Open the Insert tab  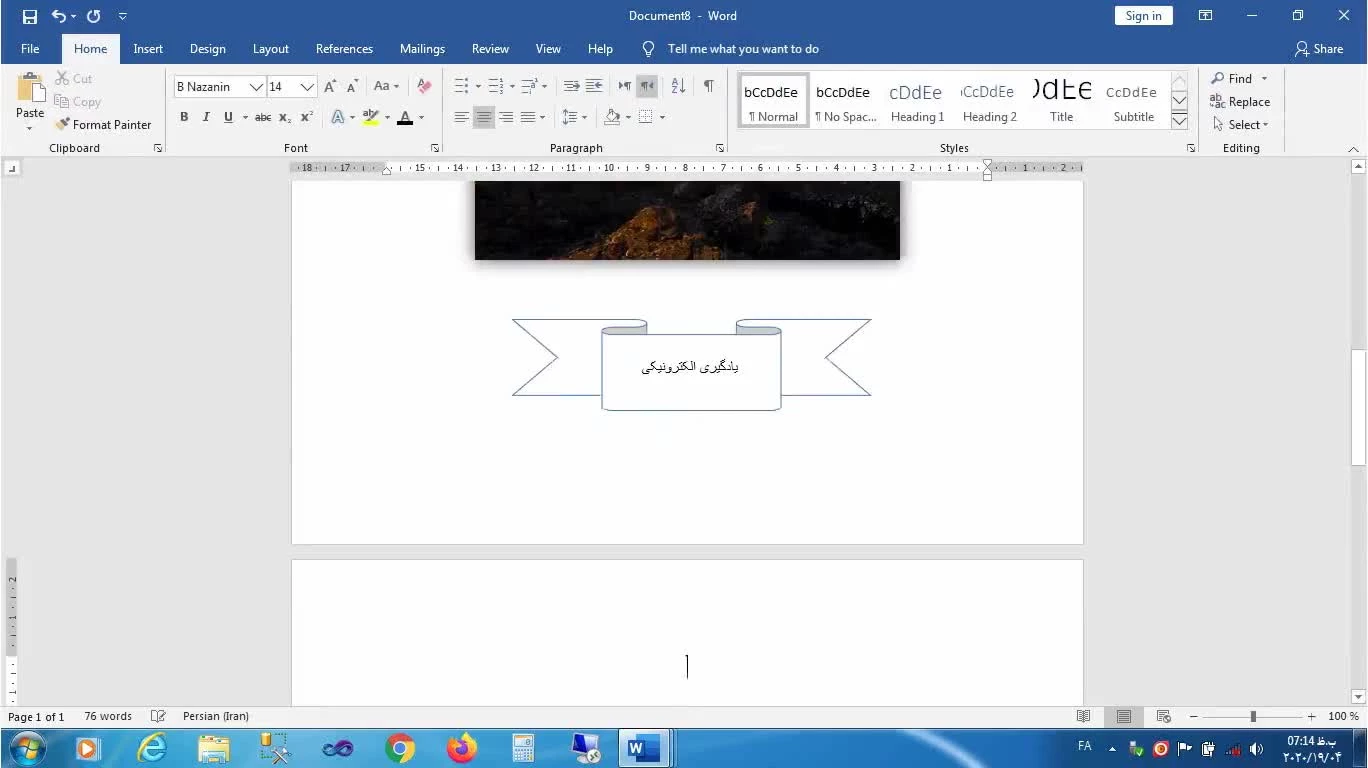pos(148,49)
